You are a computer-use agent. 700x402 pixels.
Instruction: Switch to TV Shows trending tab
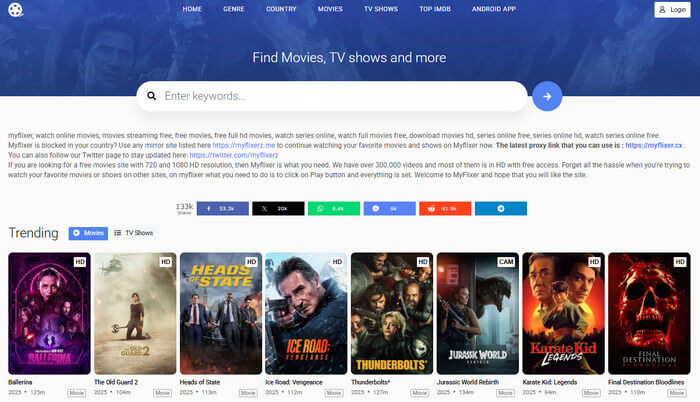tap(133, 233)
